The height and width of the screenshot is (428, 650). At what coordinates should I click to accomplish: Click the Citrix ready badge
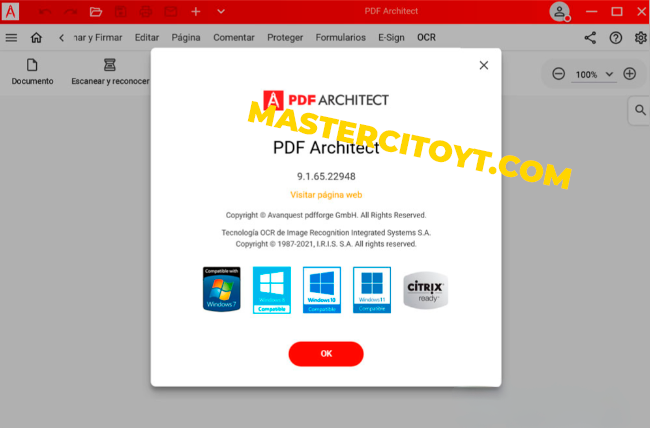coord(426,290)
